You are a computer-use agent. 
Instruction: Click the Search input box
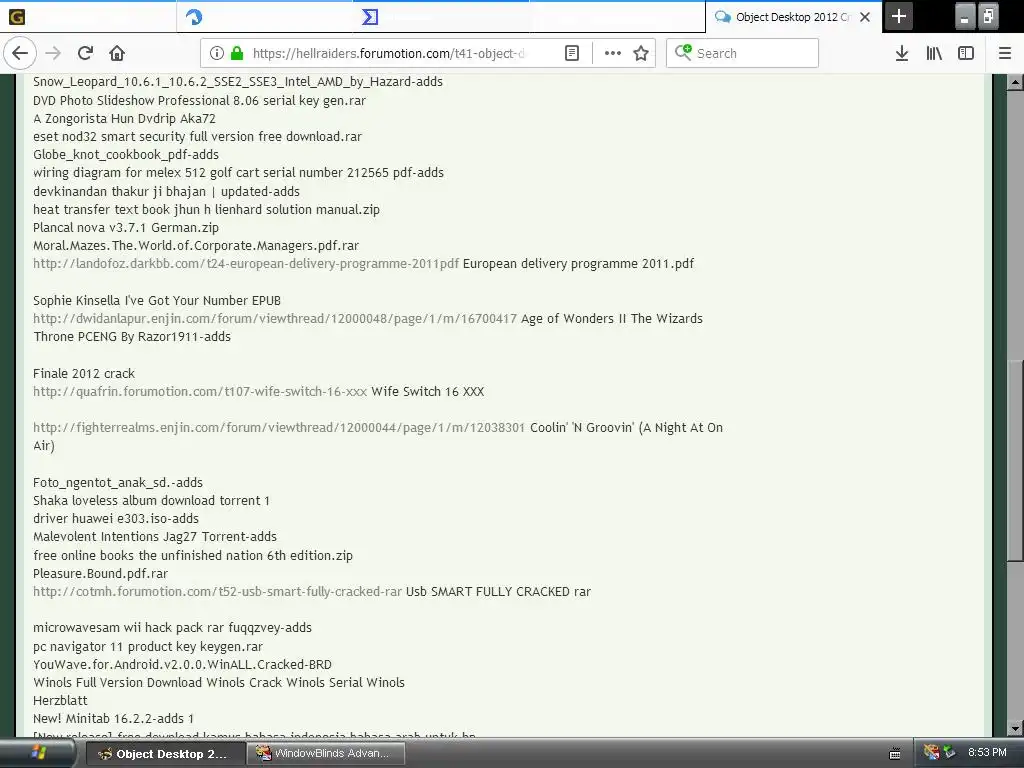(743, 54)
